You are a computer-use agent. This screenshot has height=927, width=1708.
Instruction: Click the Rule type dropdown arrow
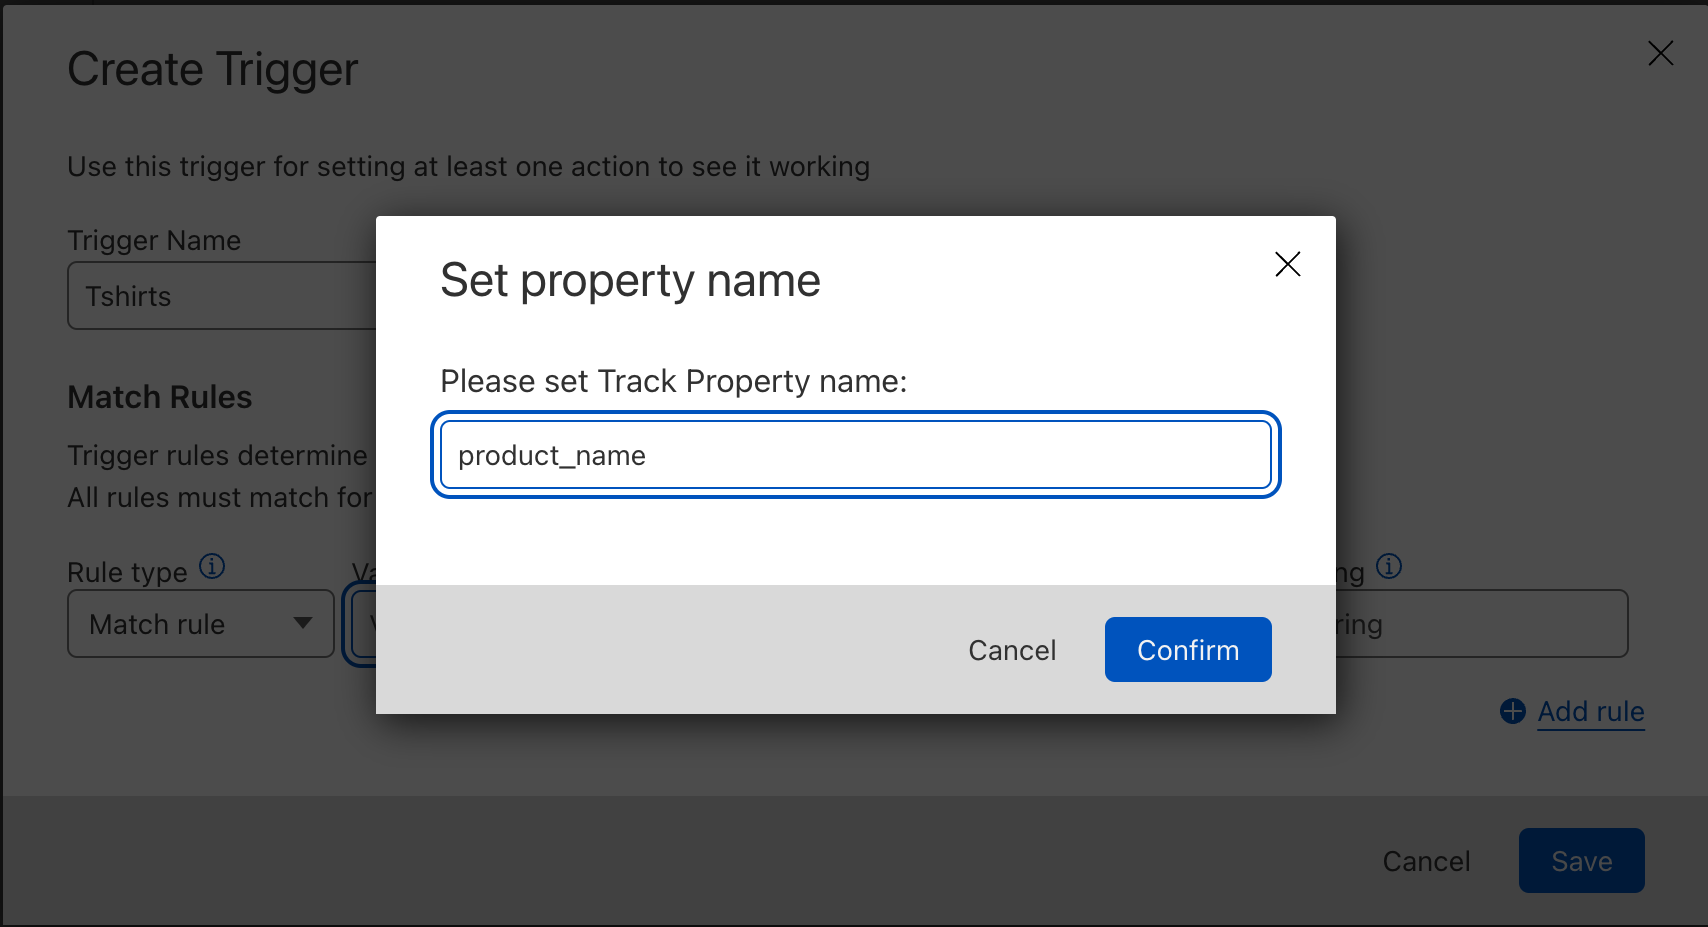coord(303,623)
